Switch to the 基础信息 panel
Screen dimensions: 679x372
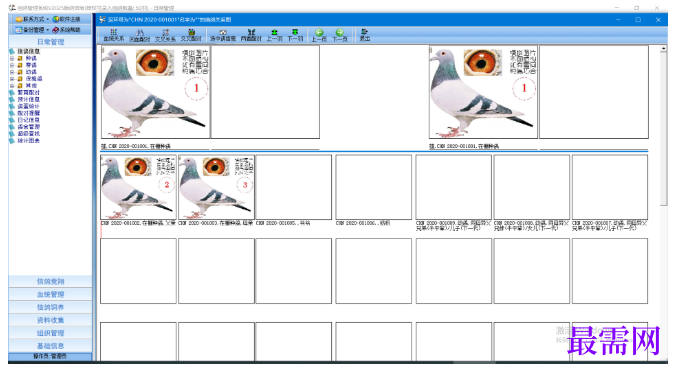click(x=50, y=346)
